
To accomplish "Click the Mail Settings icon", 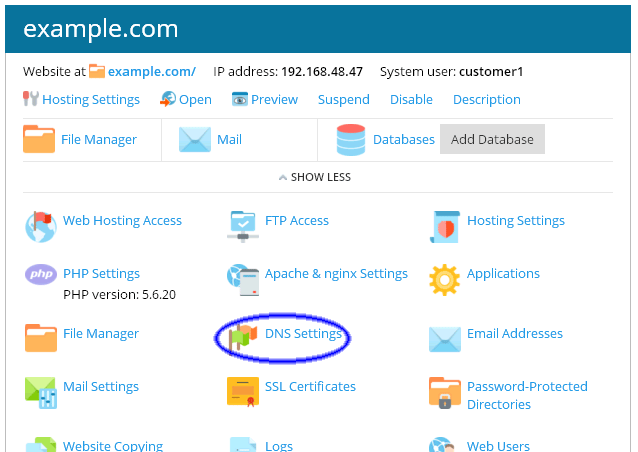I will point(41,390).
